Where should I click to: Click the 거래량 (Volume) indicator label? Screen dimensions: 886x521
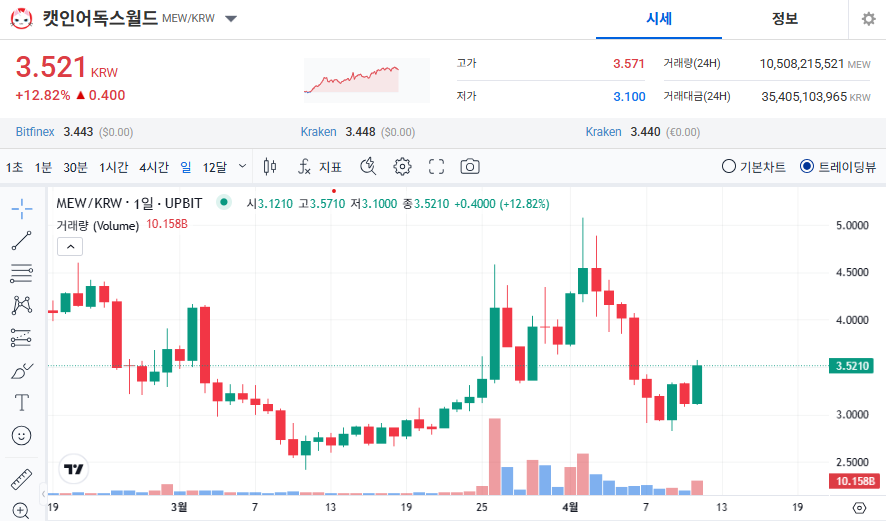pos(97,225)
